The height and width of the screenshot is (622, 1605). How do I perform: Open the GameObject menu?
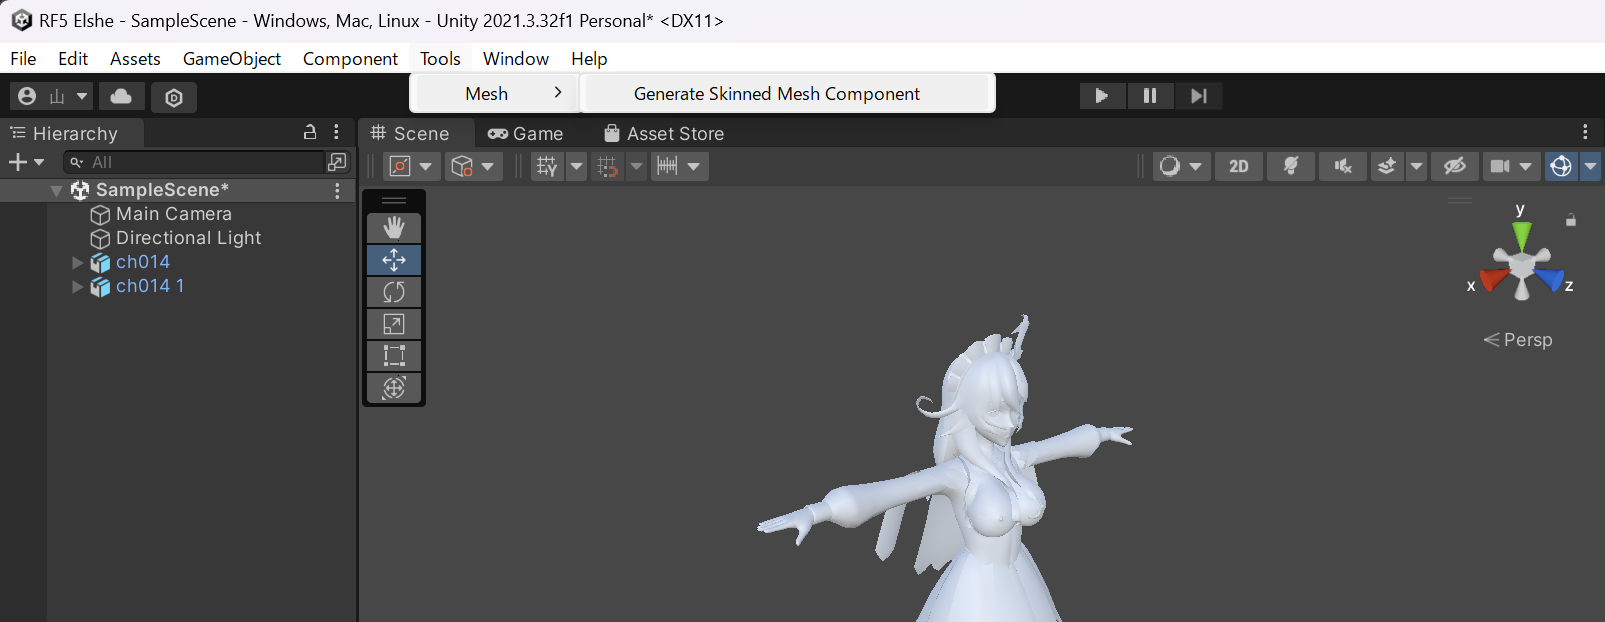(x=232, y=58)
